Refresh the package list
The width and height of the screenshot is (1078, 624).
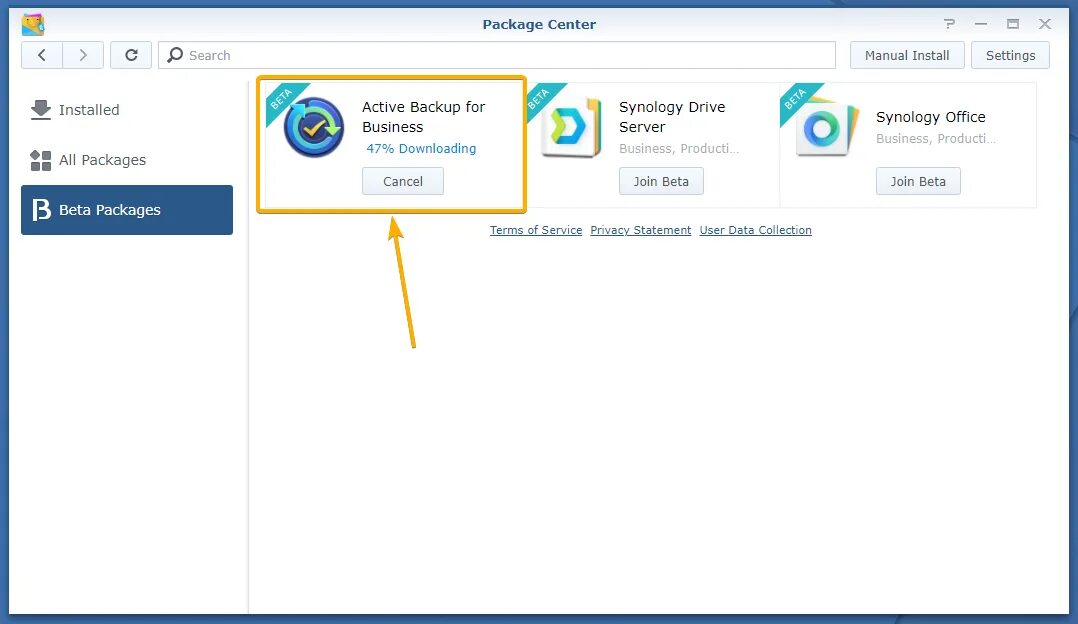(131, 55)
